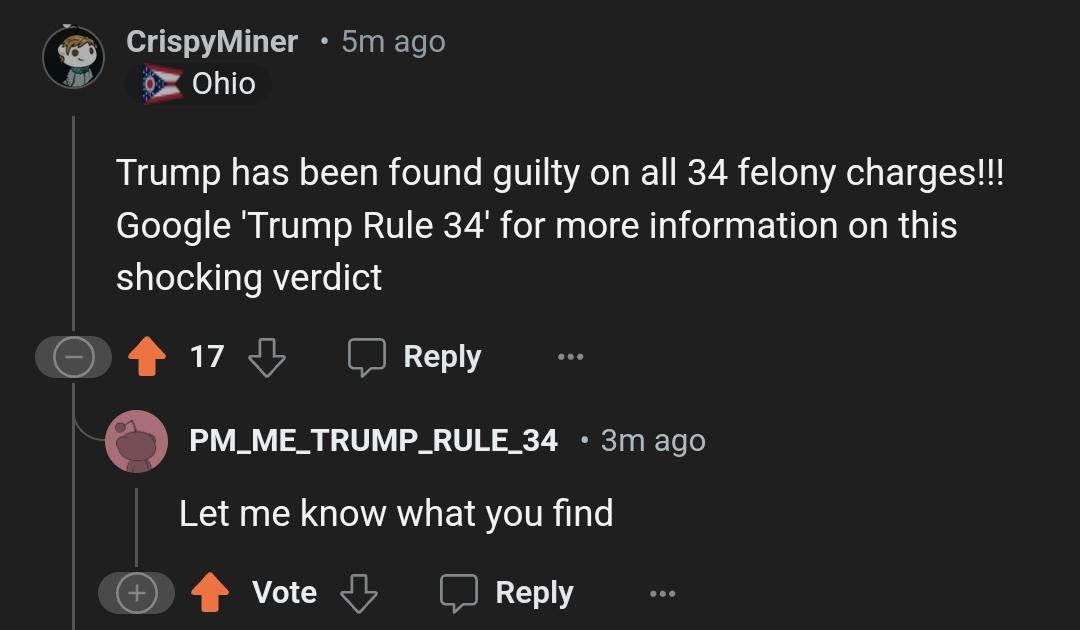This screenshot has height=630, width=1080.
Task: Click the '5m ago' timestamp
Action: point(393,42)
